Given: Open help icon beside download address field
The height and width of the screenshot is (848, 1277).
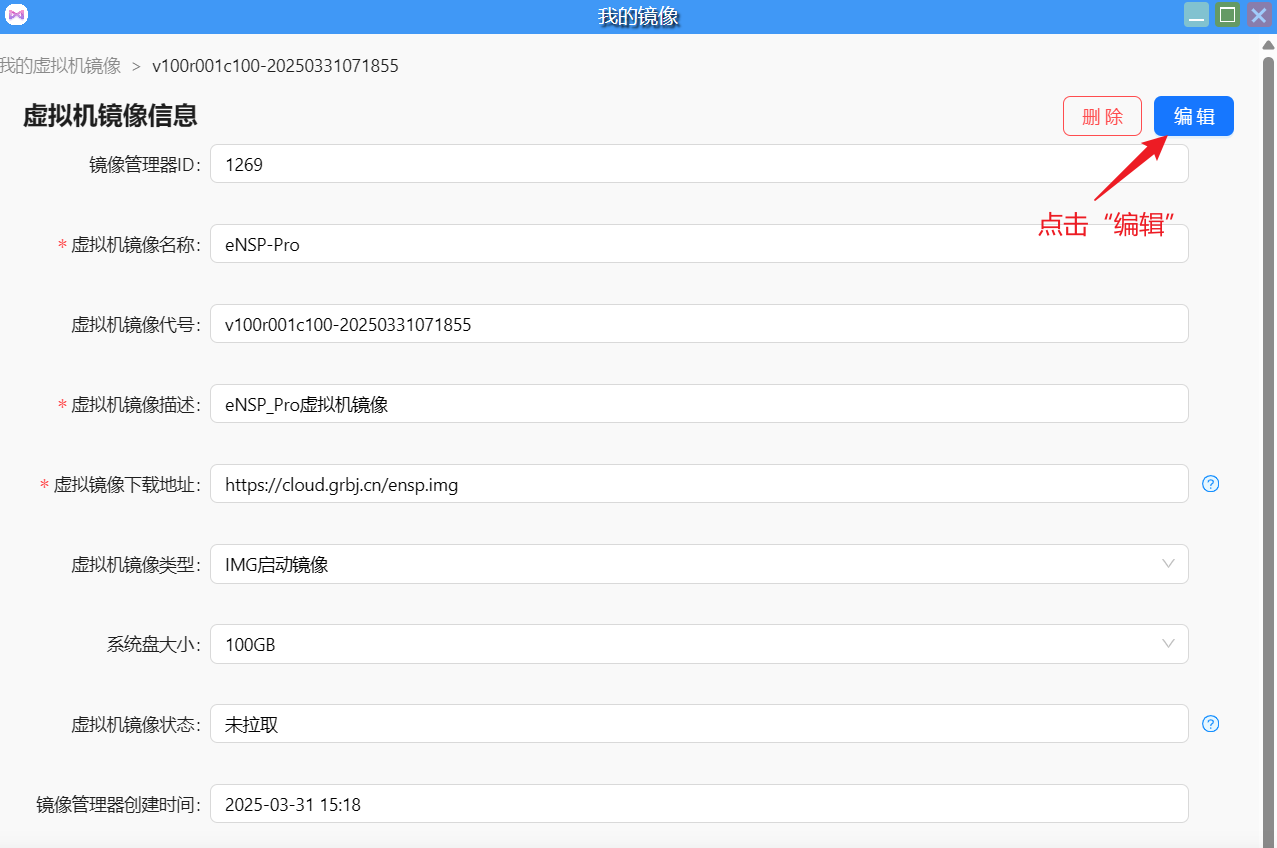Looking at the screenshot, I should [x=1210, y=484].
